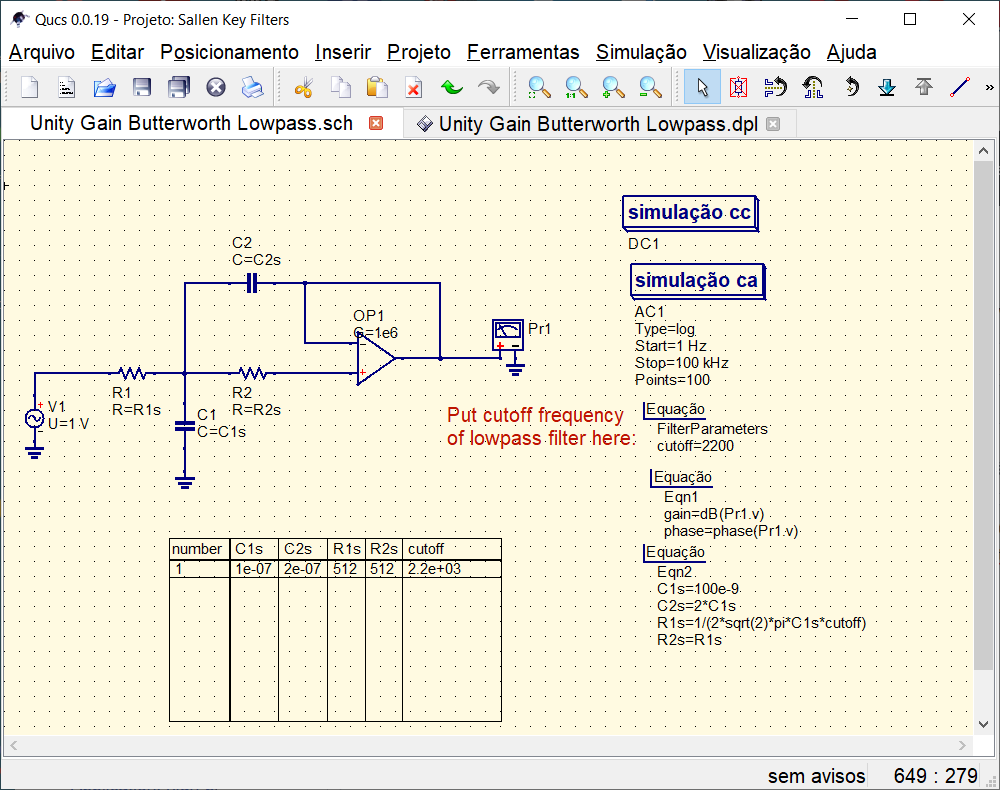Select the Pr1 probe meter symbol
This screenshot has height=790, width=1000.
(x=507, y=333)
